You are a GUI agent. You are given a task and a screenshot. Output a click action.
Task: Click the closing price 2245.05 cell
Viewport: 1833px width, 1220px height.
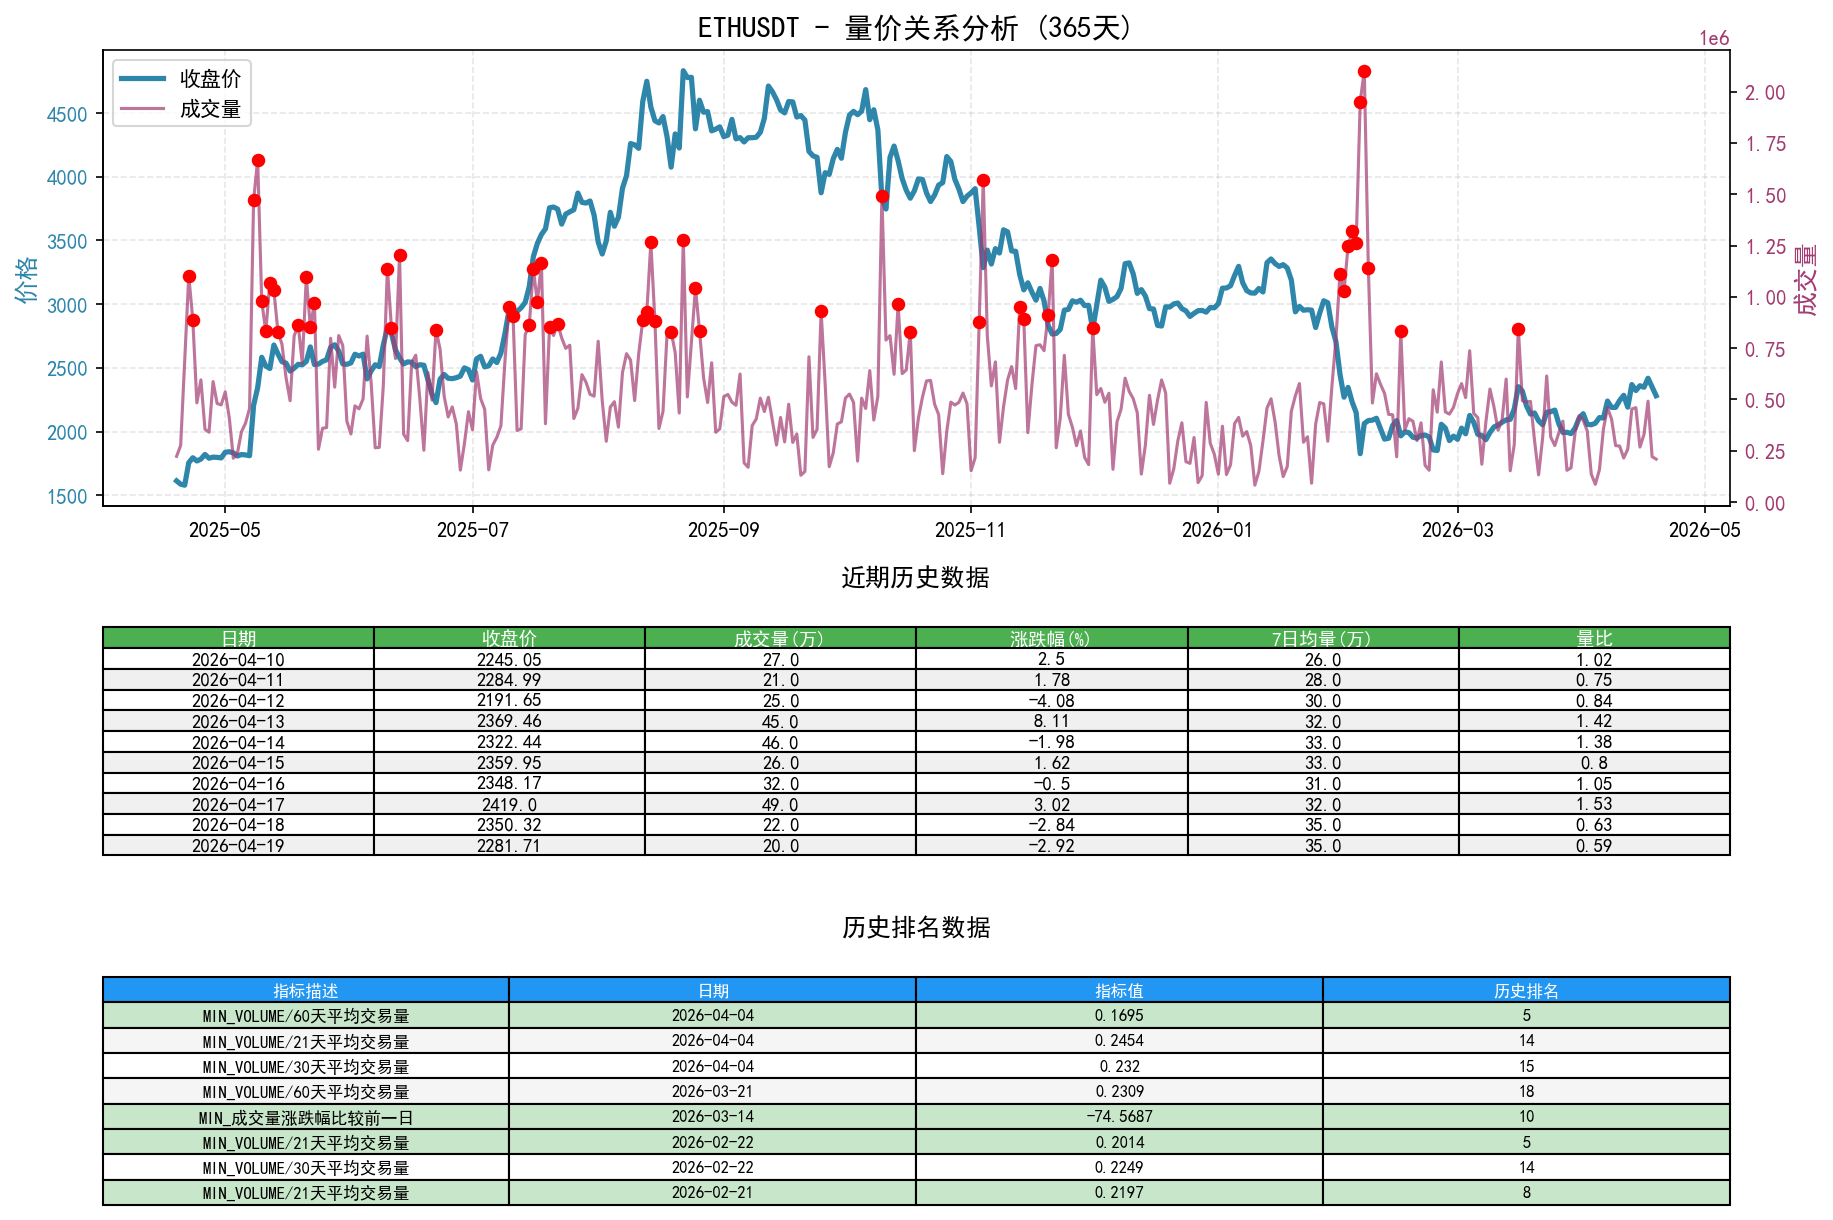pyautogui.click(x=509, y=659)
